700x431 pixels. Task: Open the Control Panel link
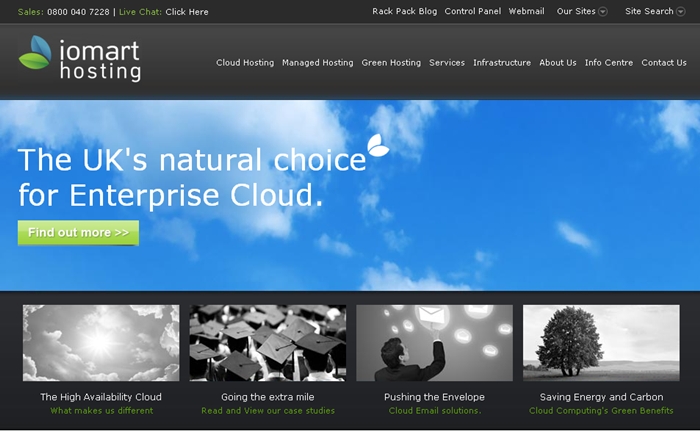pos(473,12)
